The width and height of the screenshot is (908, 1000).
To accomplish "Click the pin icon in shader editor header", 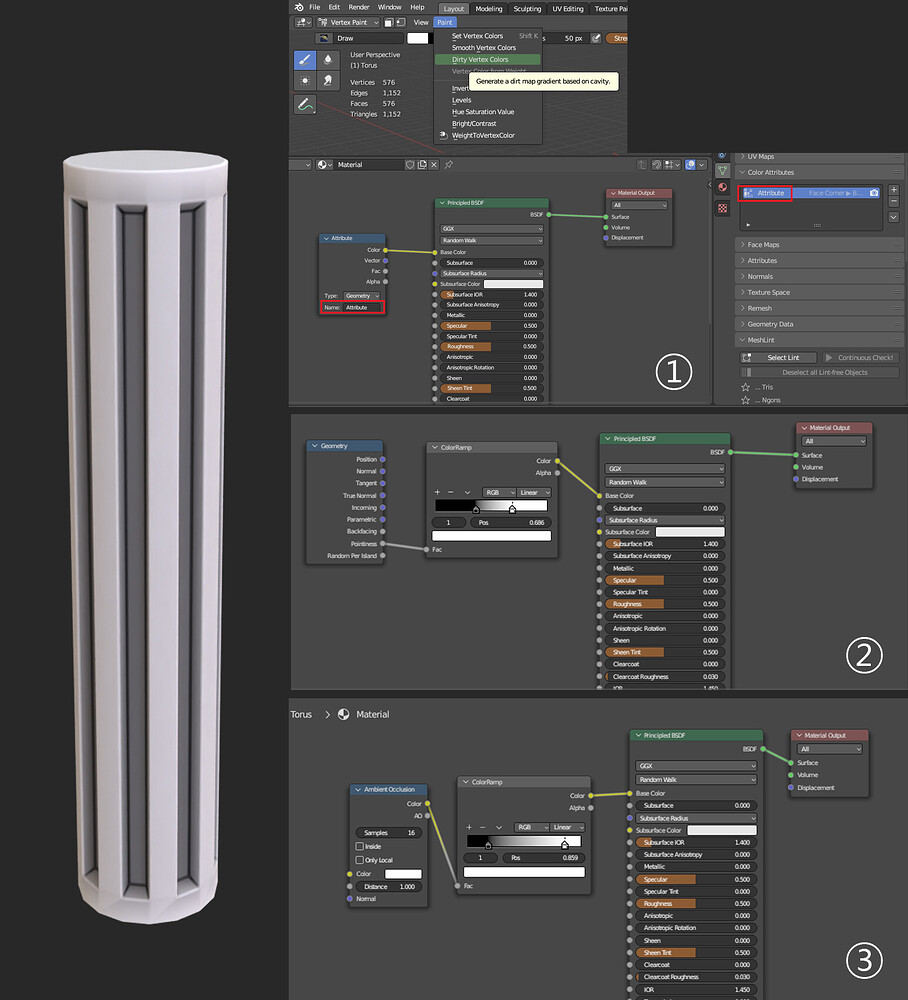I will (x=448, y=165).
